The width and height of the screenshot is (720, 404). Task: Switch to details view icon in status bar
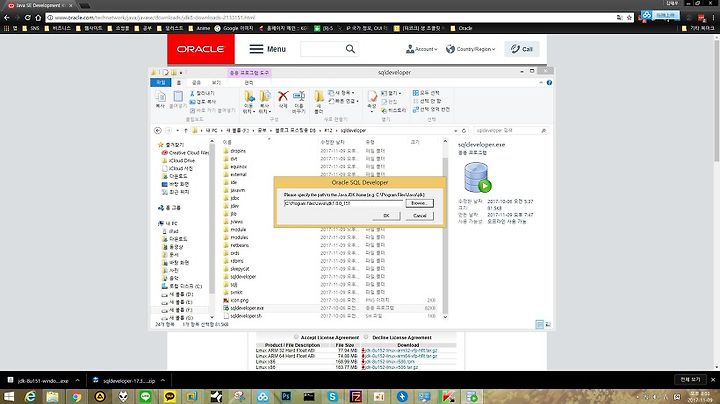(540, 325)
